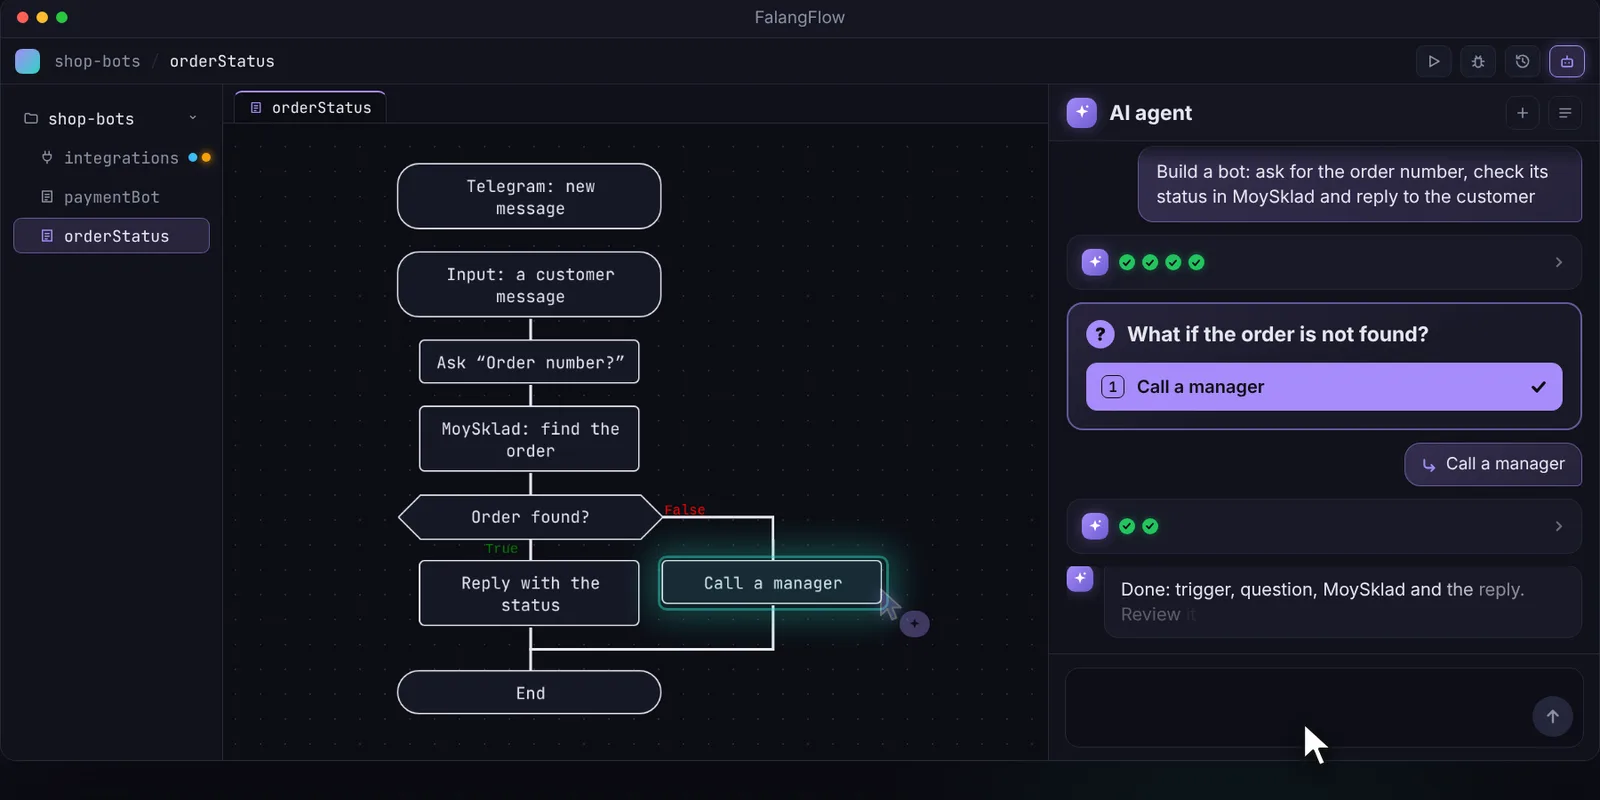Click the Call a manager reply bubble
Screen dimensions: 1600x800
1493,464
